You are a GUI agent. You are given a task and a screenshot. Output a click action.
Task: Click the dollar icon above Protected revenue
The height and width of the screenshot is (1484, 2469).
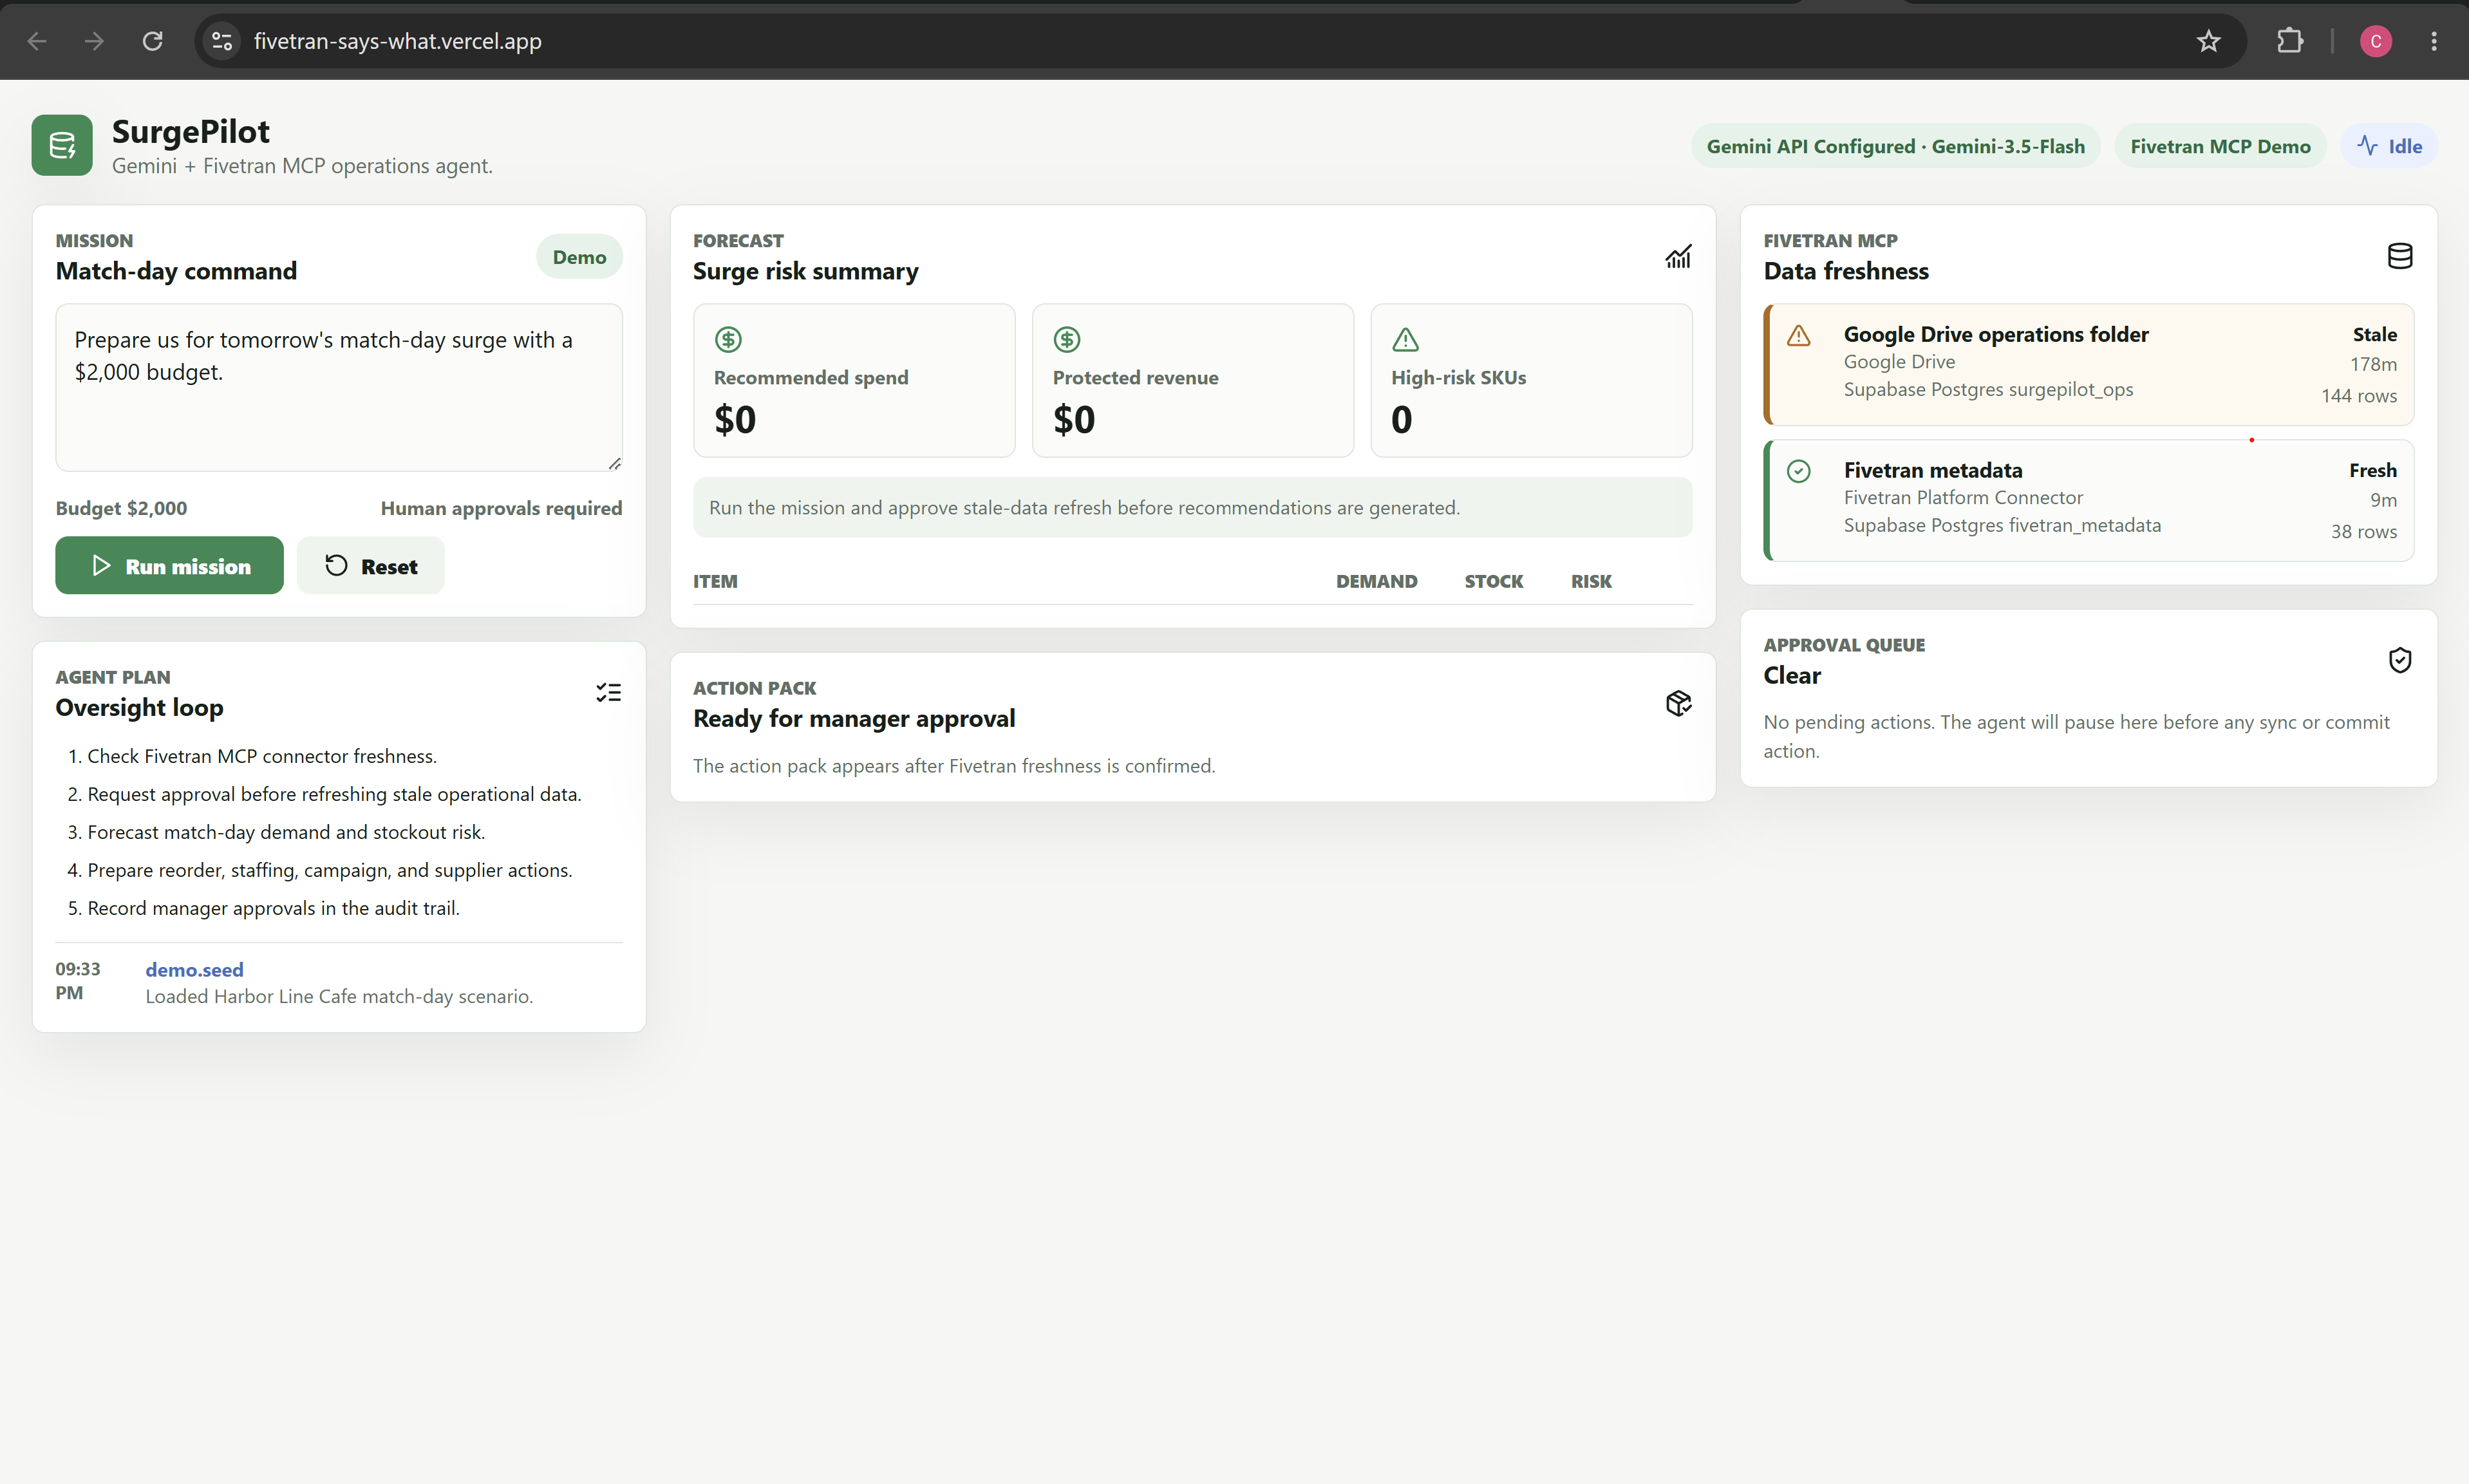[x=1067, y=340]
